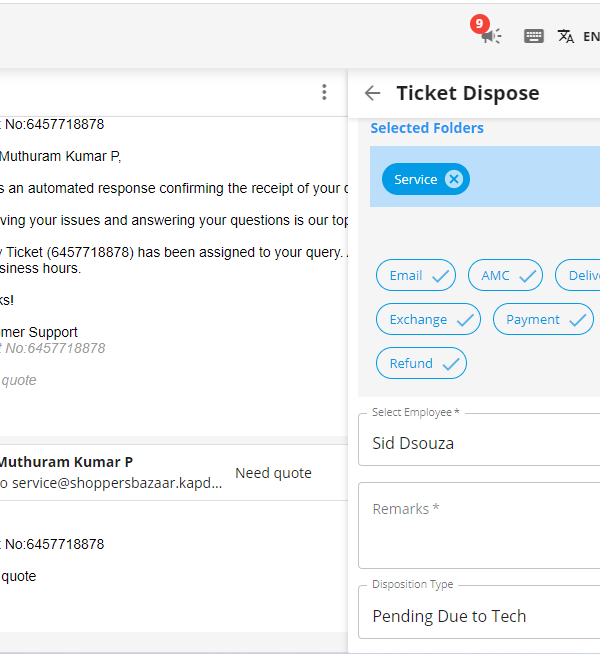Viewport: 600px width, 654px height.
Task: Remove the Service folder chip
Action: pos(454,179)
